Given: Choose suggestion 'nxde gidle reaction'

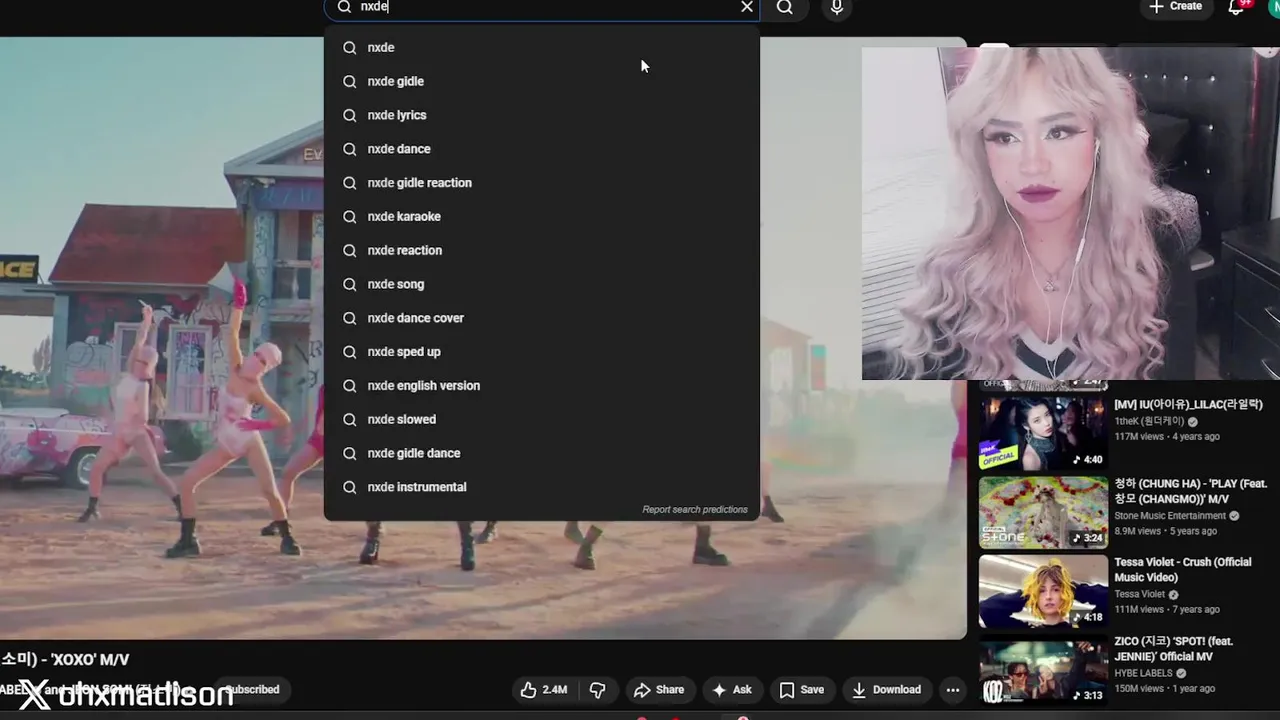Looking at the screenshot, I should click(541, 183).
